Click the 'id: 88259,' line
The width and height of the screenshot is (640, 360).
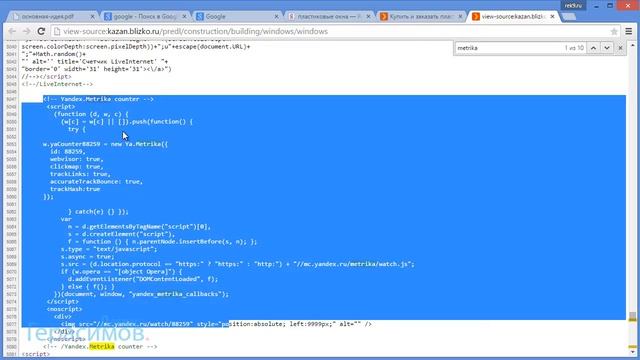pyautogui.click(x=68, y=152)
